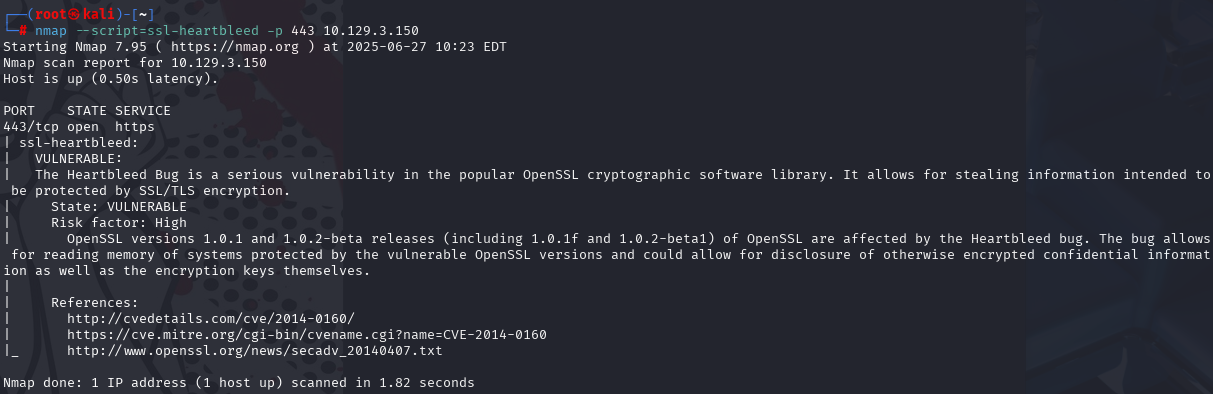Click the 443/tcp open https result line

click(x=79, y=126)
